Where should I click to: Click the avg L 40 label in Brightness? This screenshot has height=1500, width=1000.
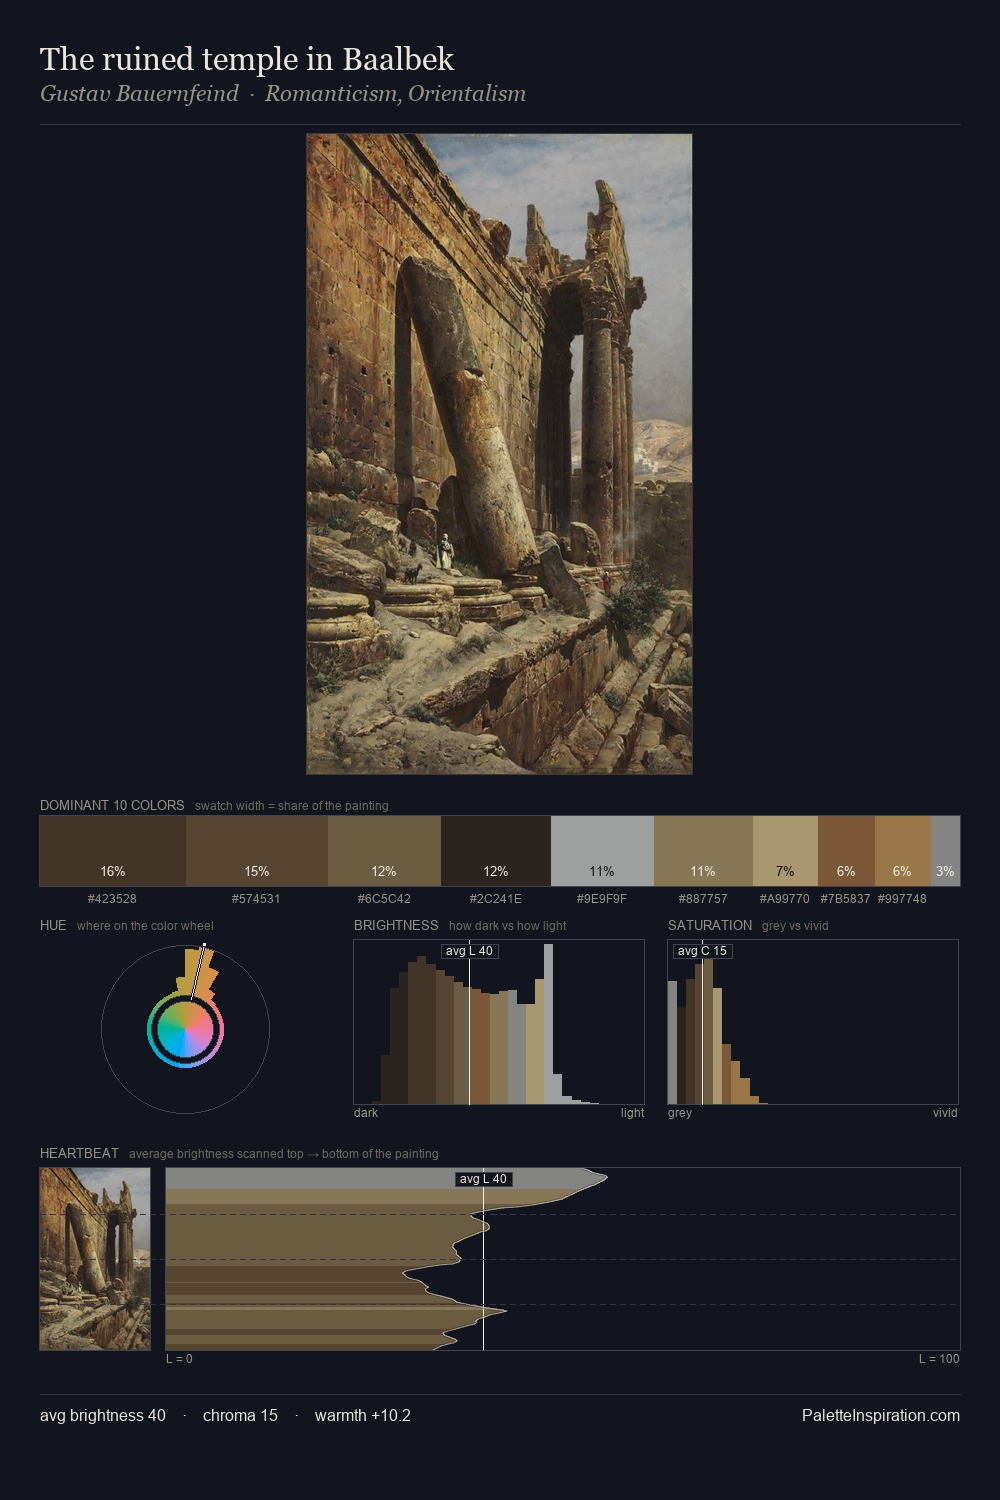point(469,951)
